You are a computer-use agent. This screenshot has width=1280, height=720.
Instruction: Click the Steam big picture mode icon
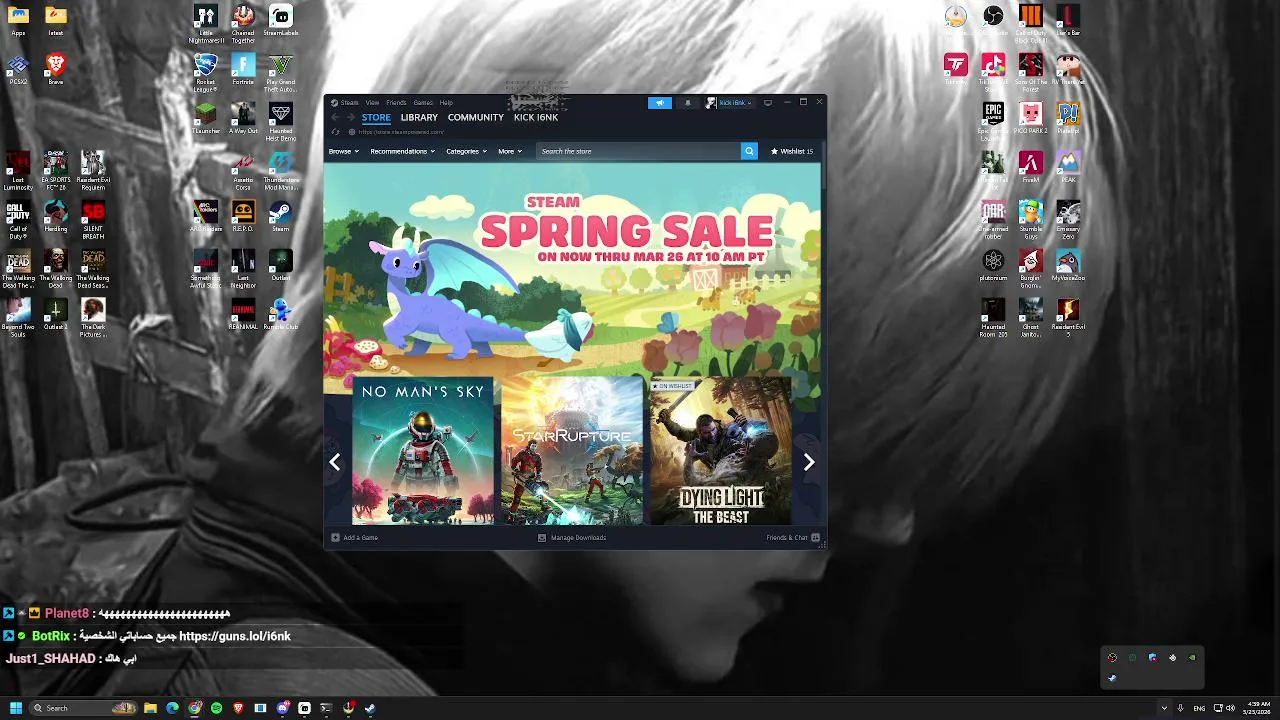767,102
